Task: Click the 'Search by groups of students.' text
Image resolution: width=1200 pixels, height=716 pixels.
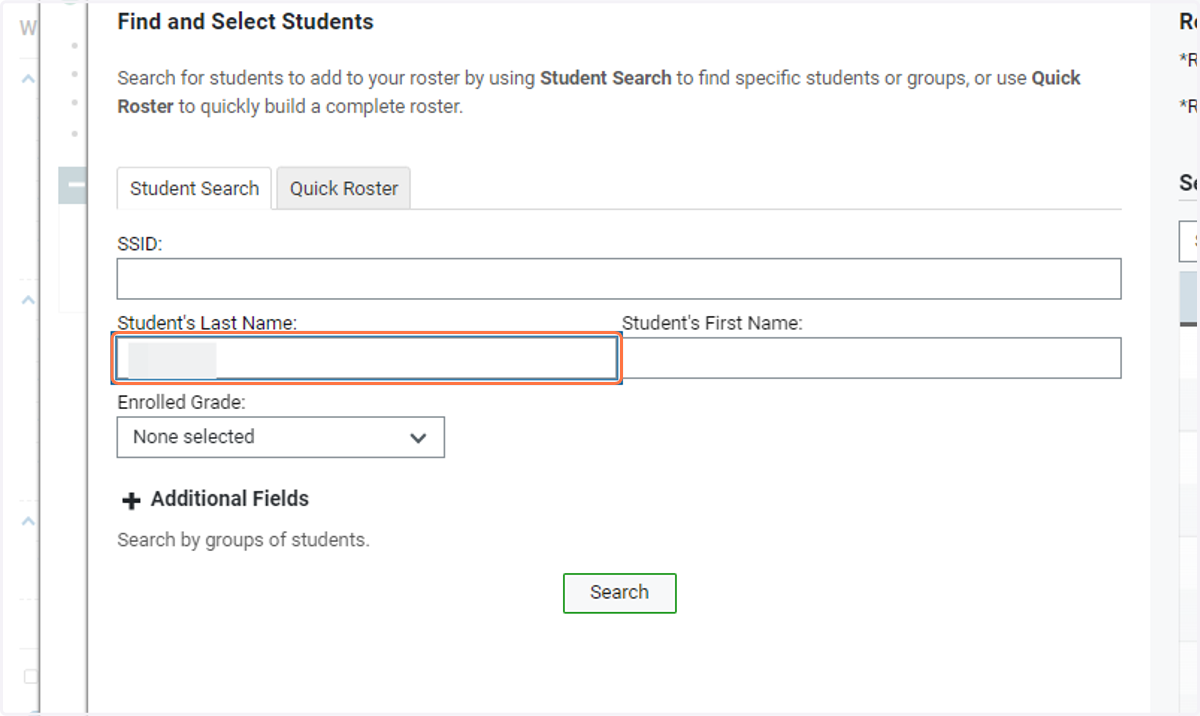Action: tap(243, 540)
